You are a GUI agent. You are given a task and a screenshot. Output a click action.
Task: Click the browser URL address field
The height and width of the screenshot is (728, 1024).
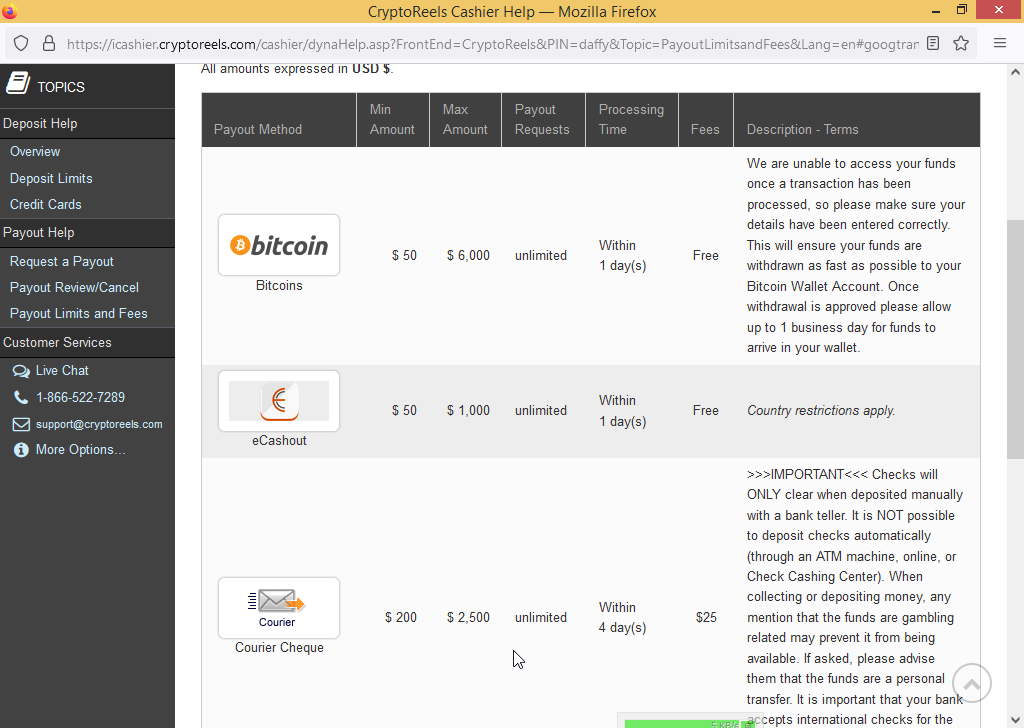(490, 44)
